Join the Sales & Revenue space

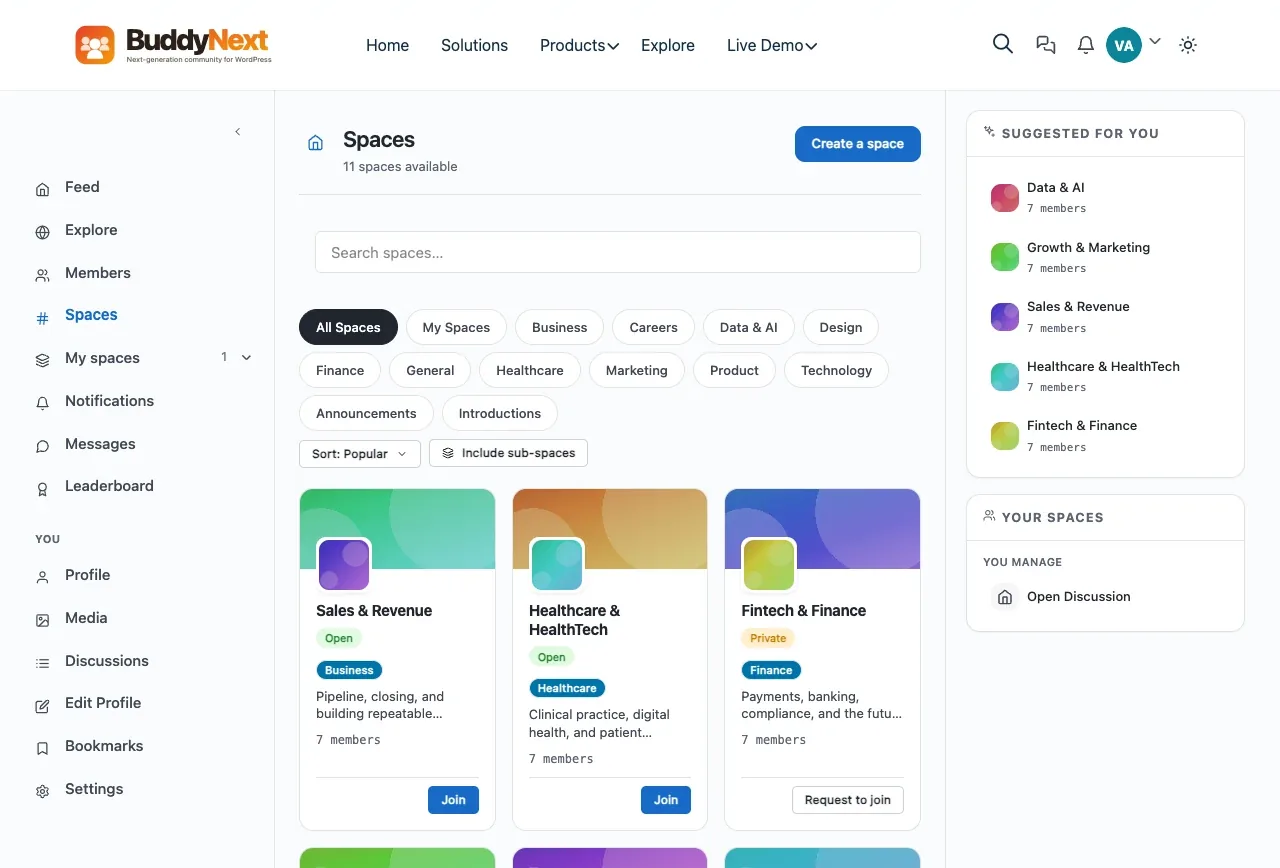point(453,800)
